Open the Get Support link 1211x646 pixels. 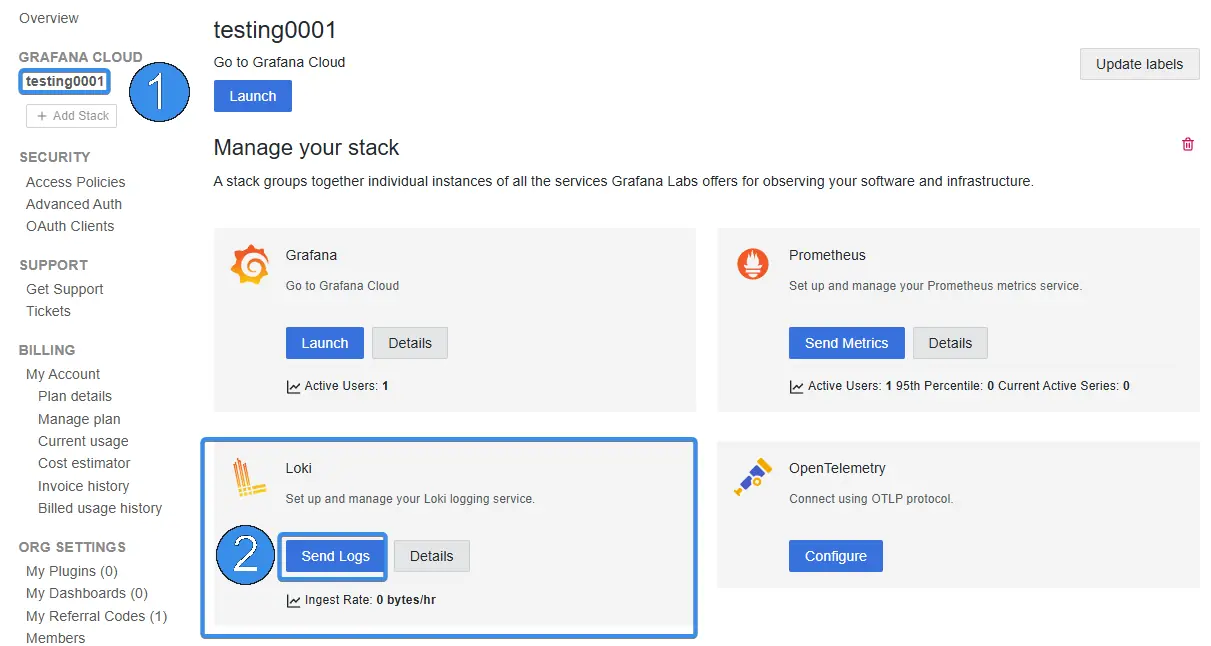pyautogui.click(x=65, y=289)
